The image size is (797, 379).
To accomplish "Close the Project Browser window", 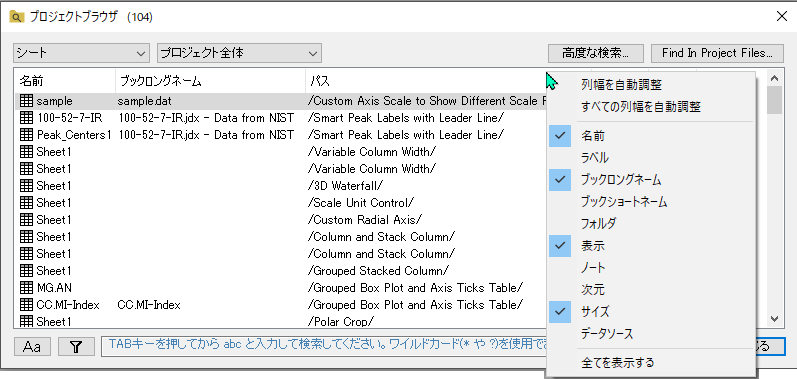I will point(782,16).
